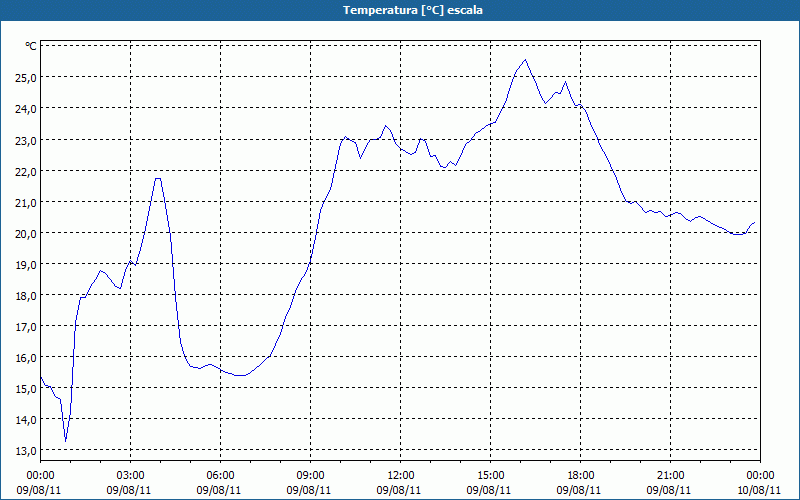This screenshot has width=800, height=500.
Task: Select the 22,0 y-axis value
Action: click(x=26, y=171)
